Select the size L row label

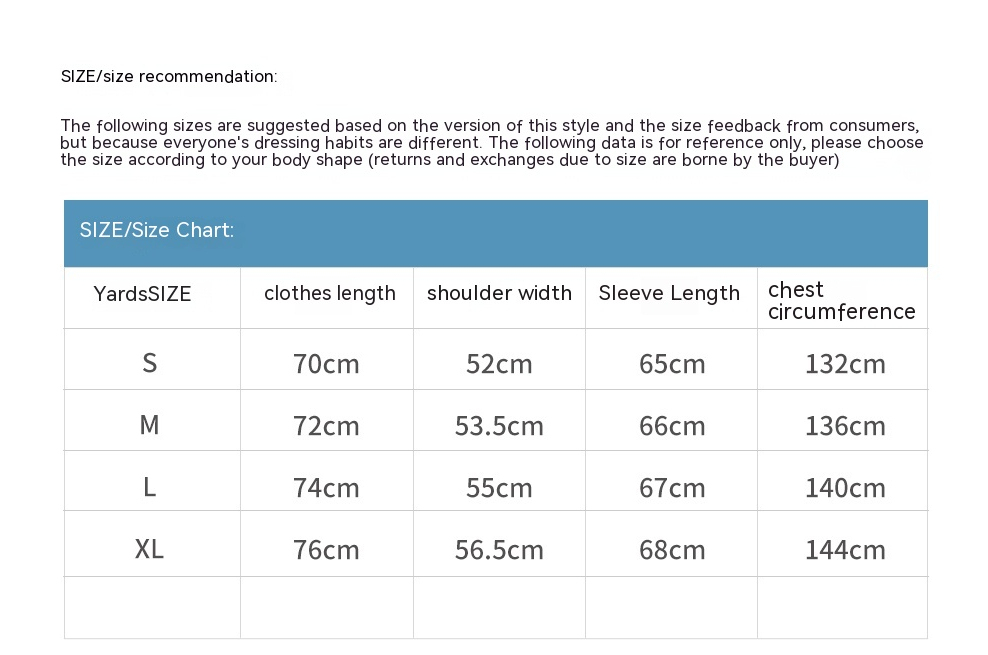point(150,487)
